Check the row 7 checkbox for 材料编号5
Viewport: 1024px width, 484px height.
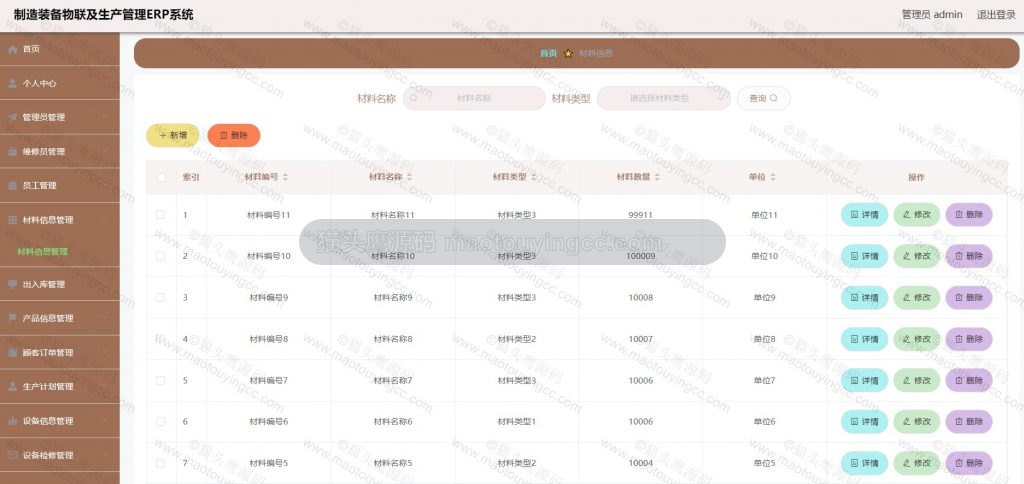click(161, 463)
